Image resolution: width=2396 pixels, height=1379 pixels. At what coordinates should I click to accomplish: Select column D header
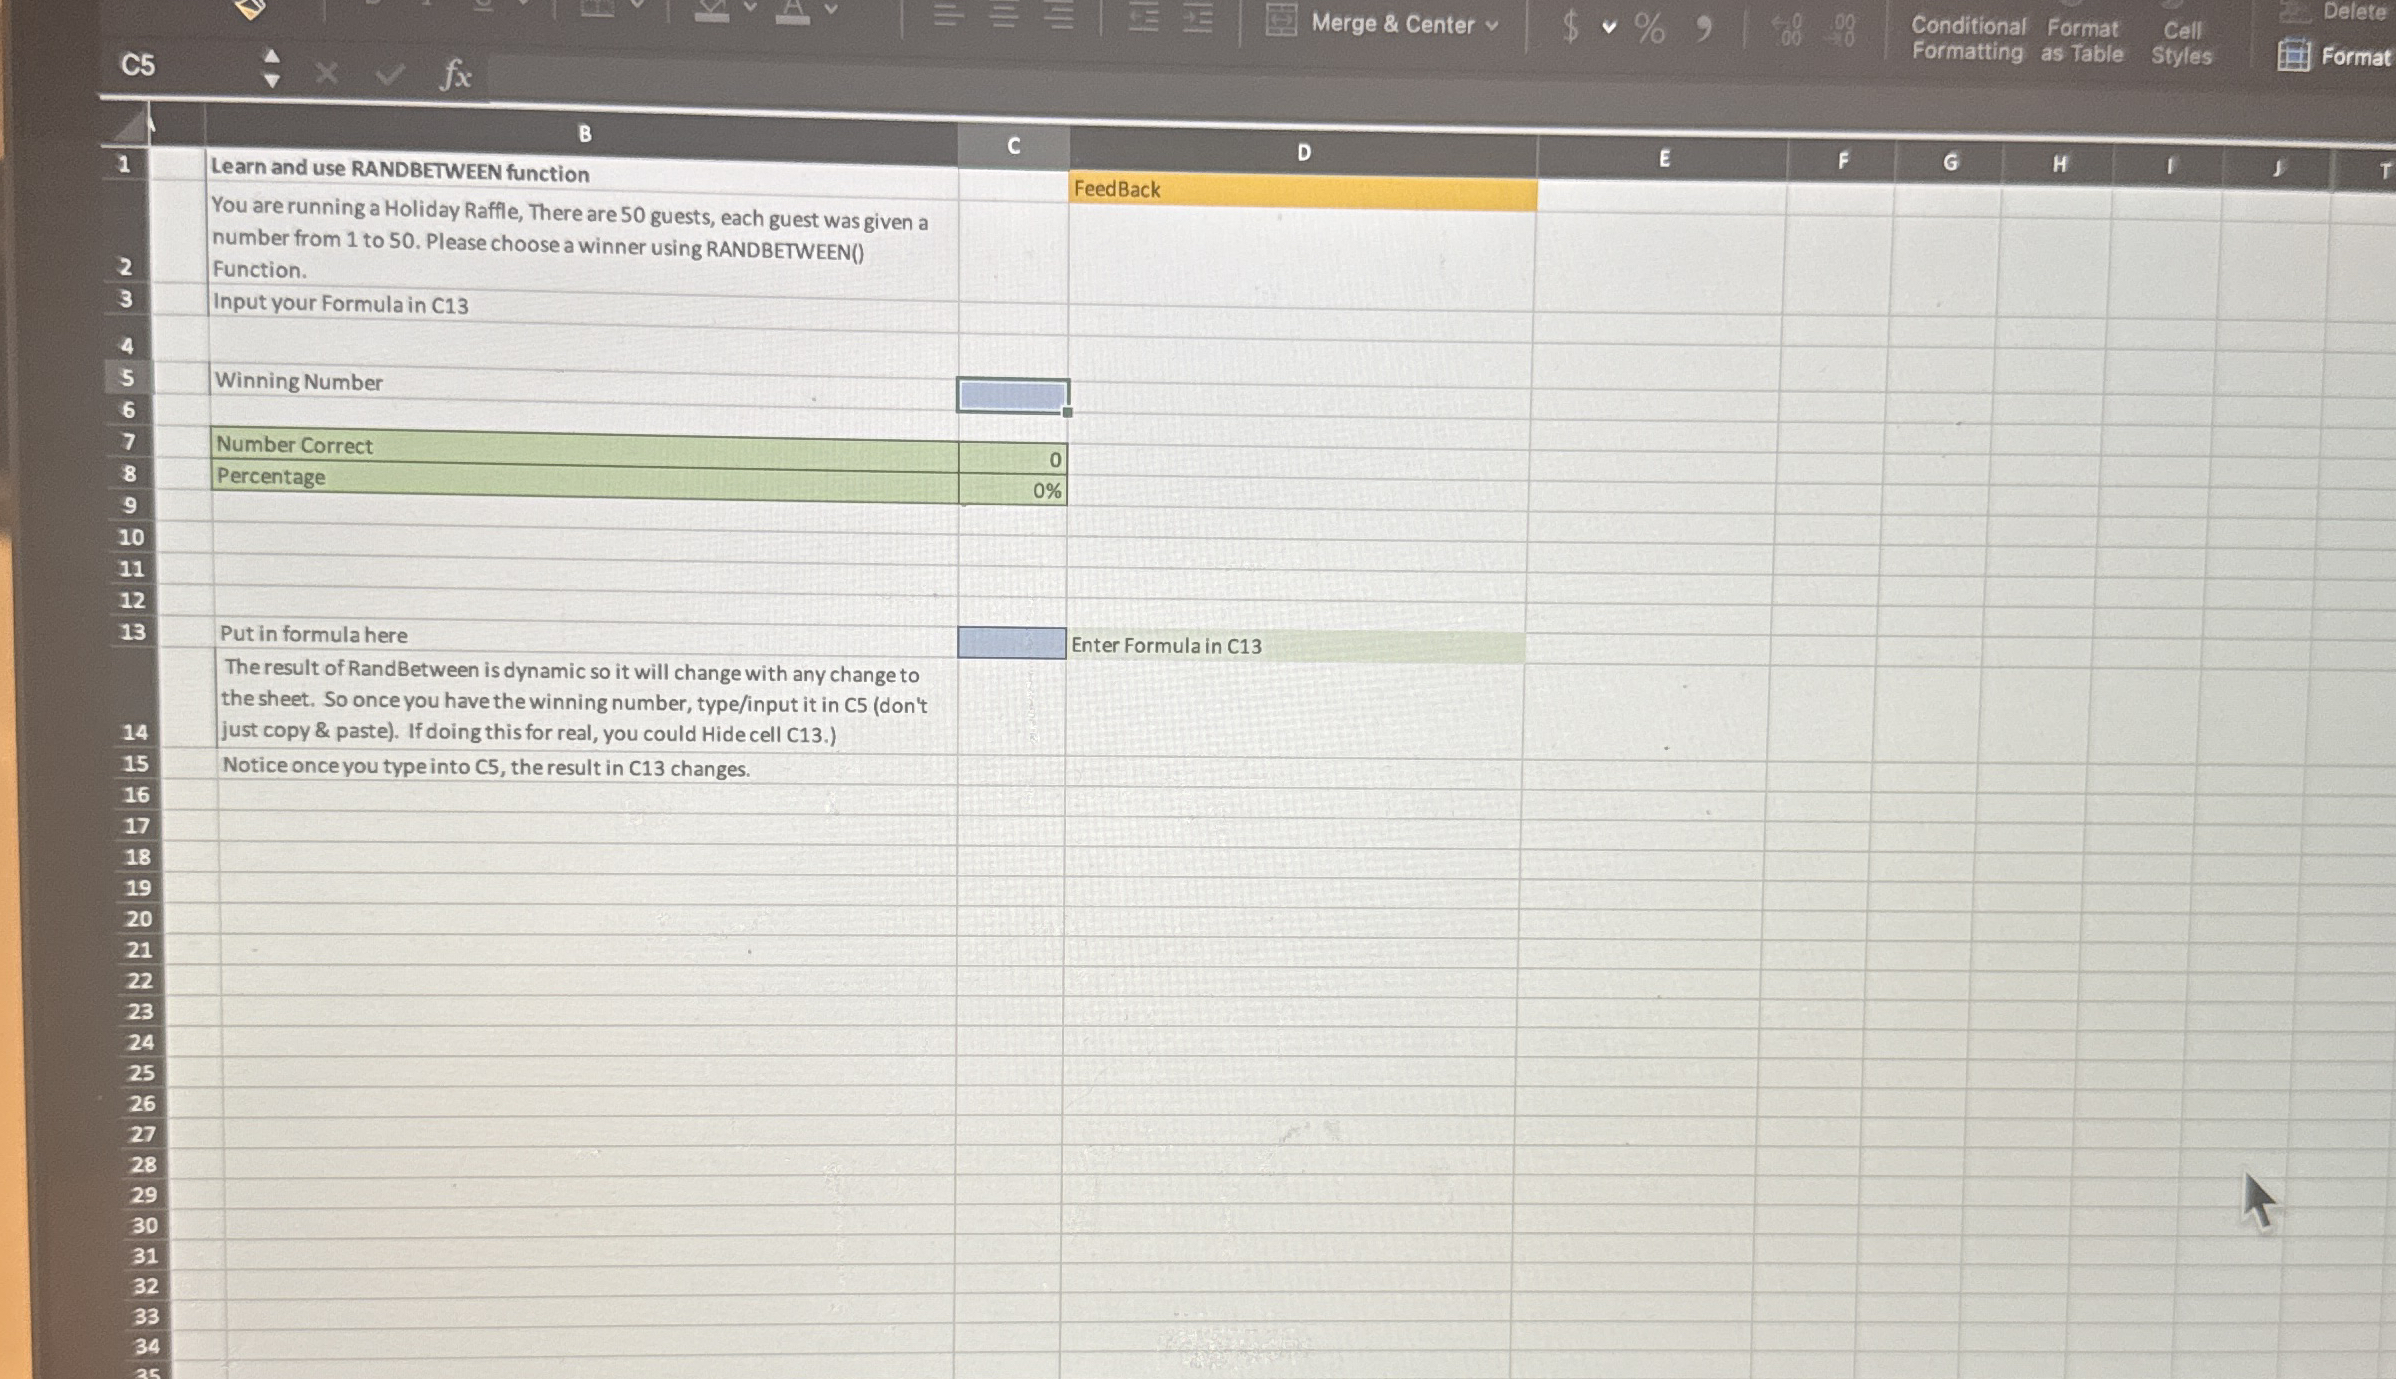click(x=1303, y=152)
